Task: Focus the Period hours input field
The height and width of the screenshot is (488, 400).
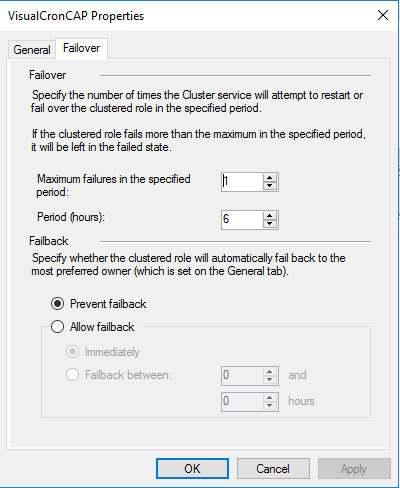Action: point(243,220)
